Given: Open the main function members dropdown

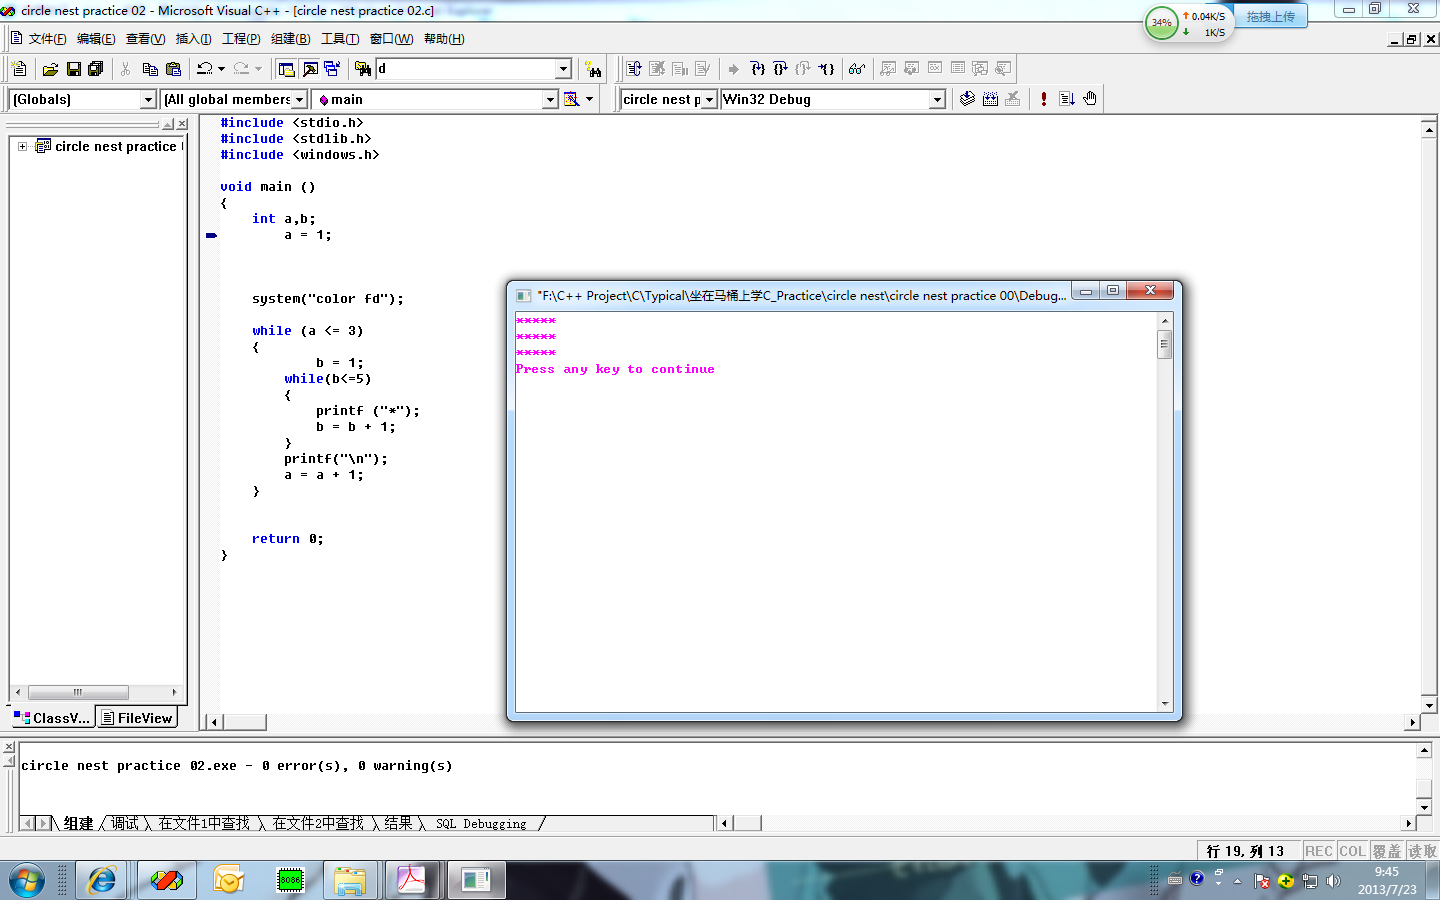Looking at the screenshot, I should [x=550, y=100].
